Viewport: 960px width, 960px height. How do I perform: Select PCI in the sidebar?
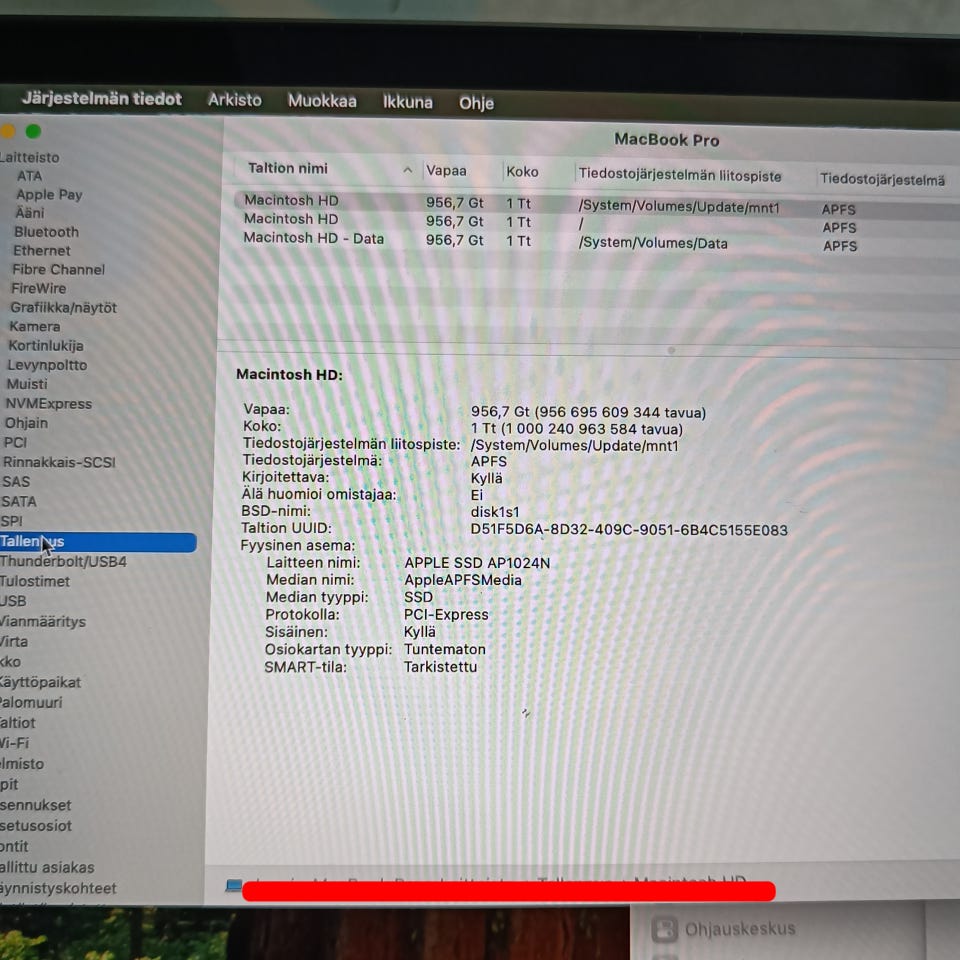pyautogui.click(x=15, y=443)
